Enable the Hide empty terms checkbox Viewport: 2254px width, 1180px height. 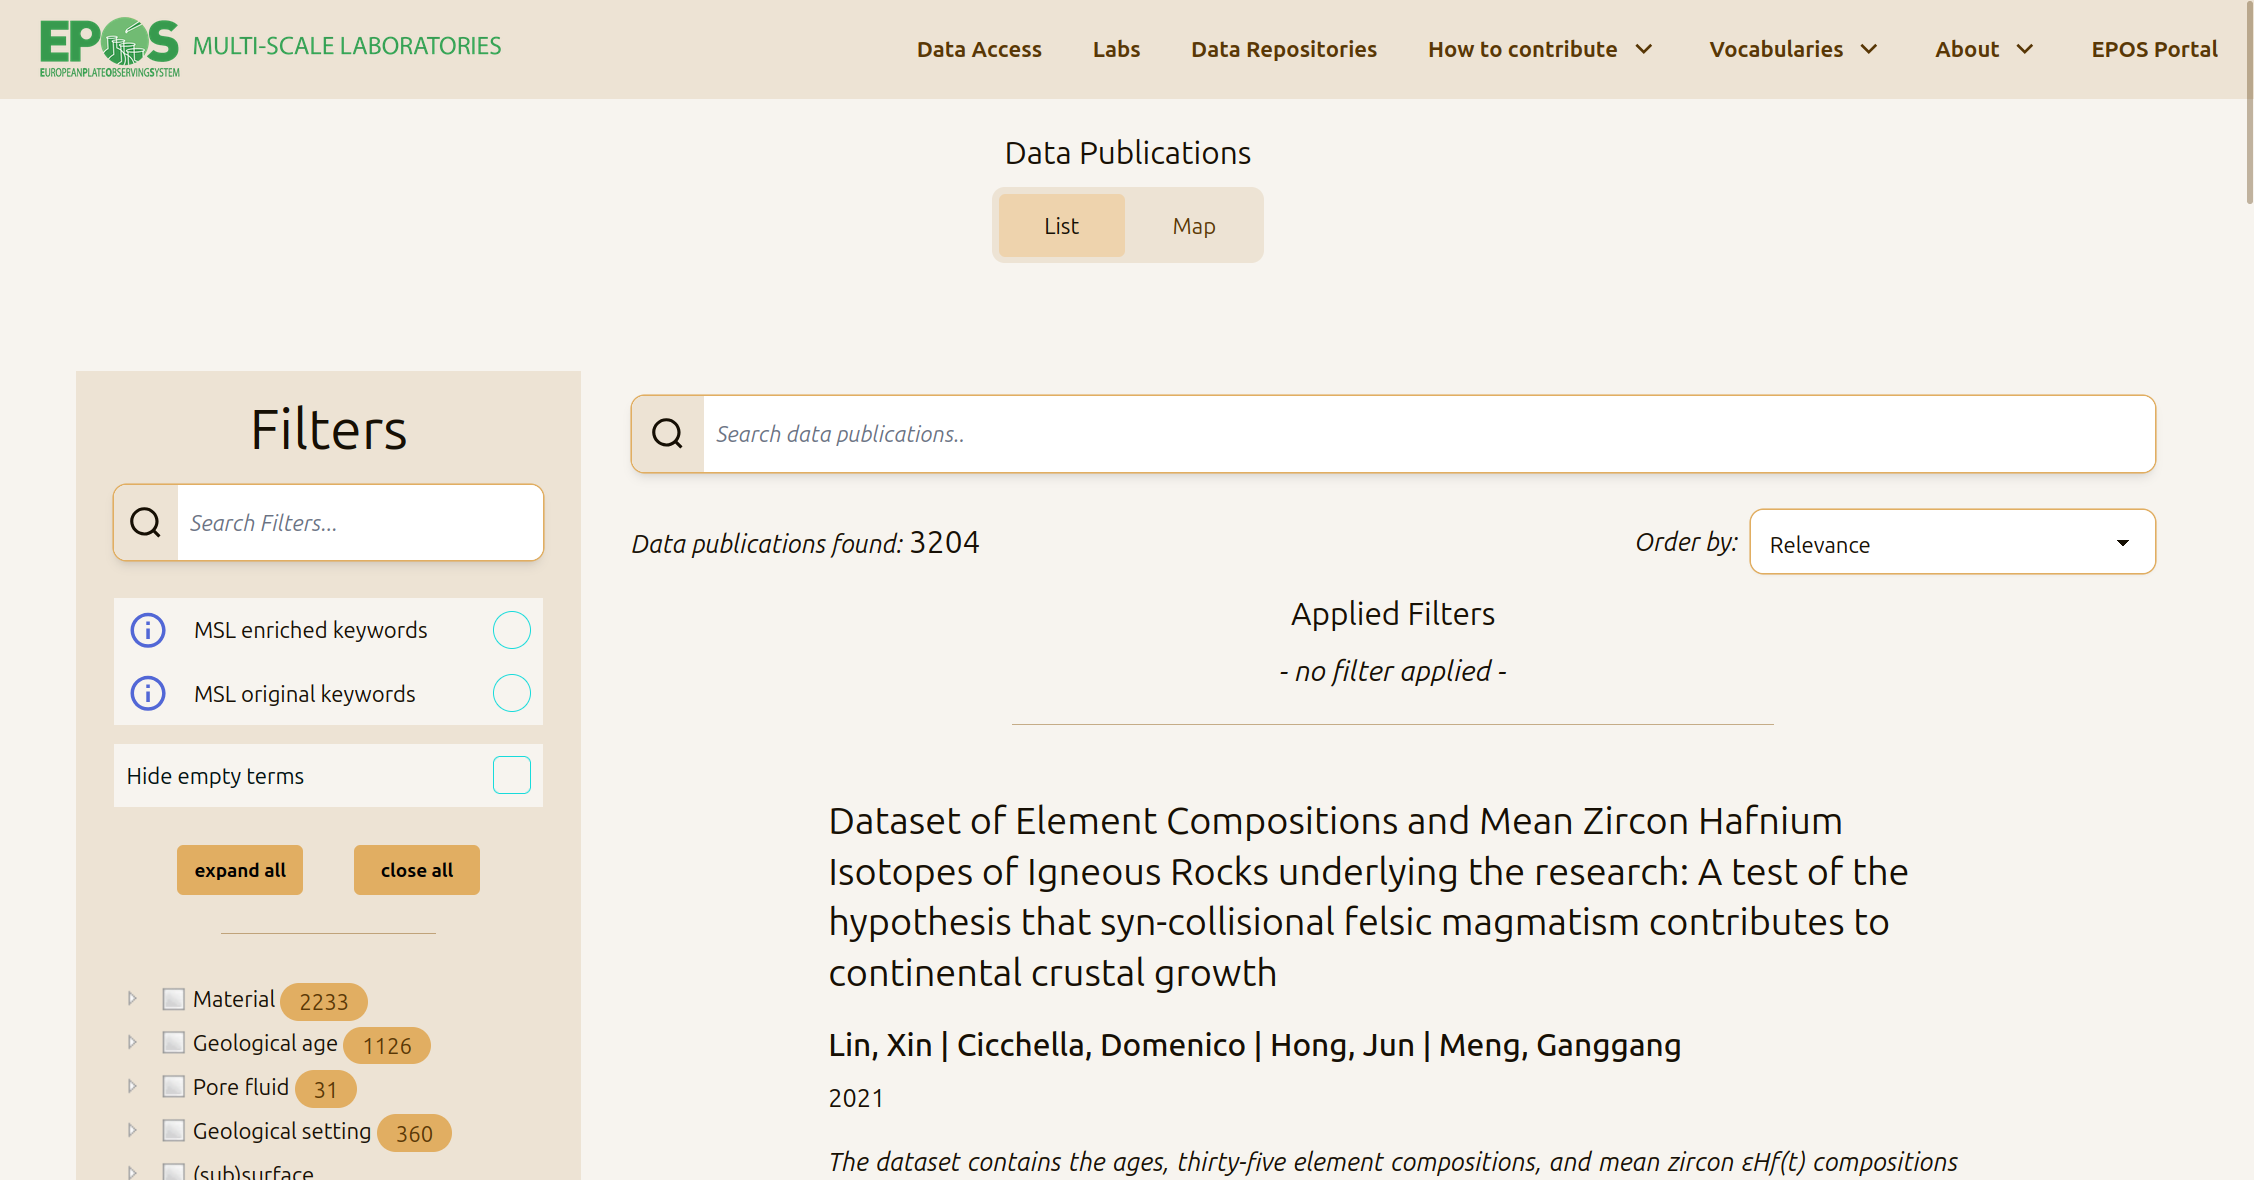[x=512, y=775]
